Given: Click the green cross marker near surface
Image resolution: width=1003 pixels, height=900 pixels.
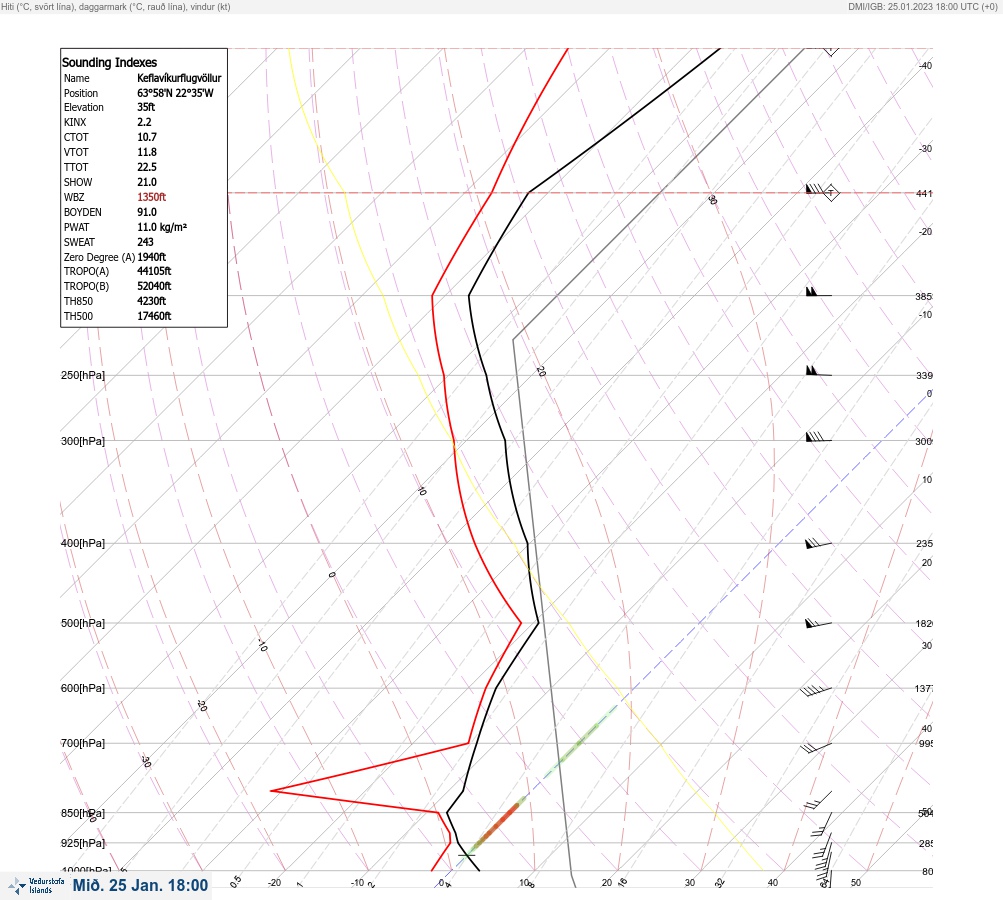Looking at the screenshot, I should 467,855.
